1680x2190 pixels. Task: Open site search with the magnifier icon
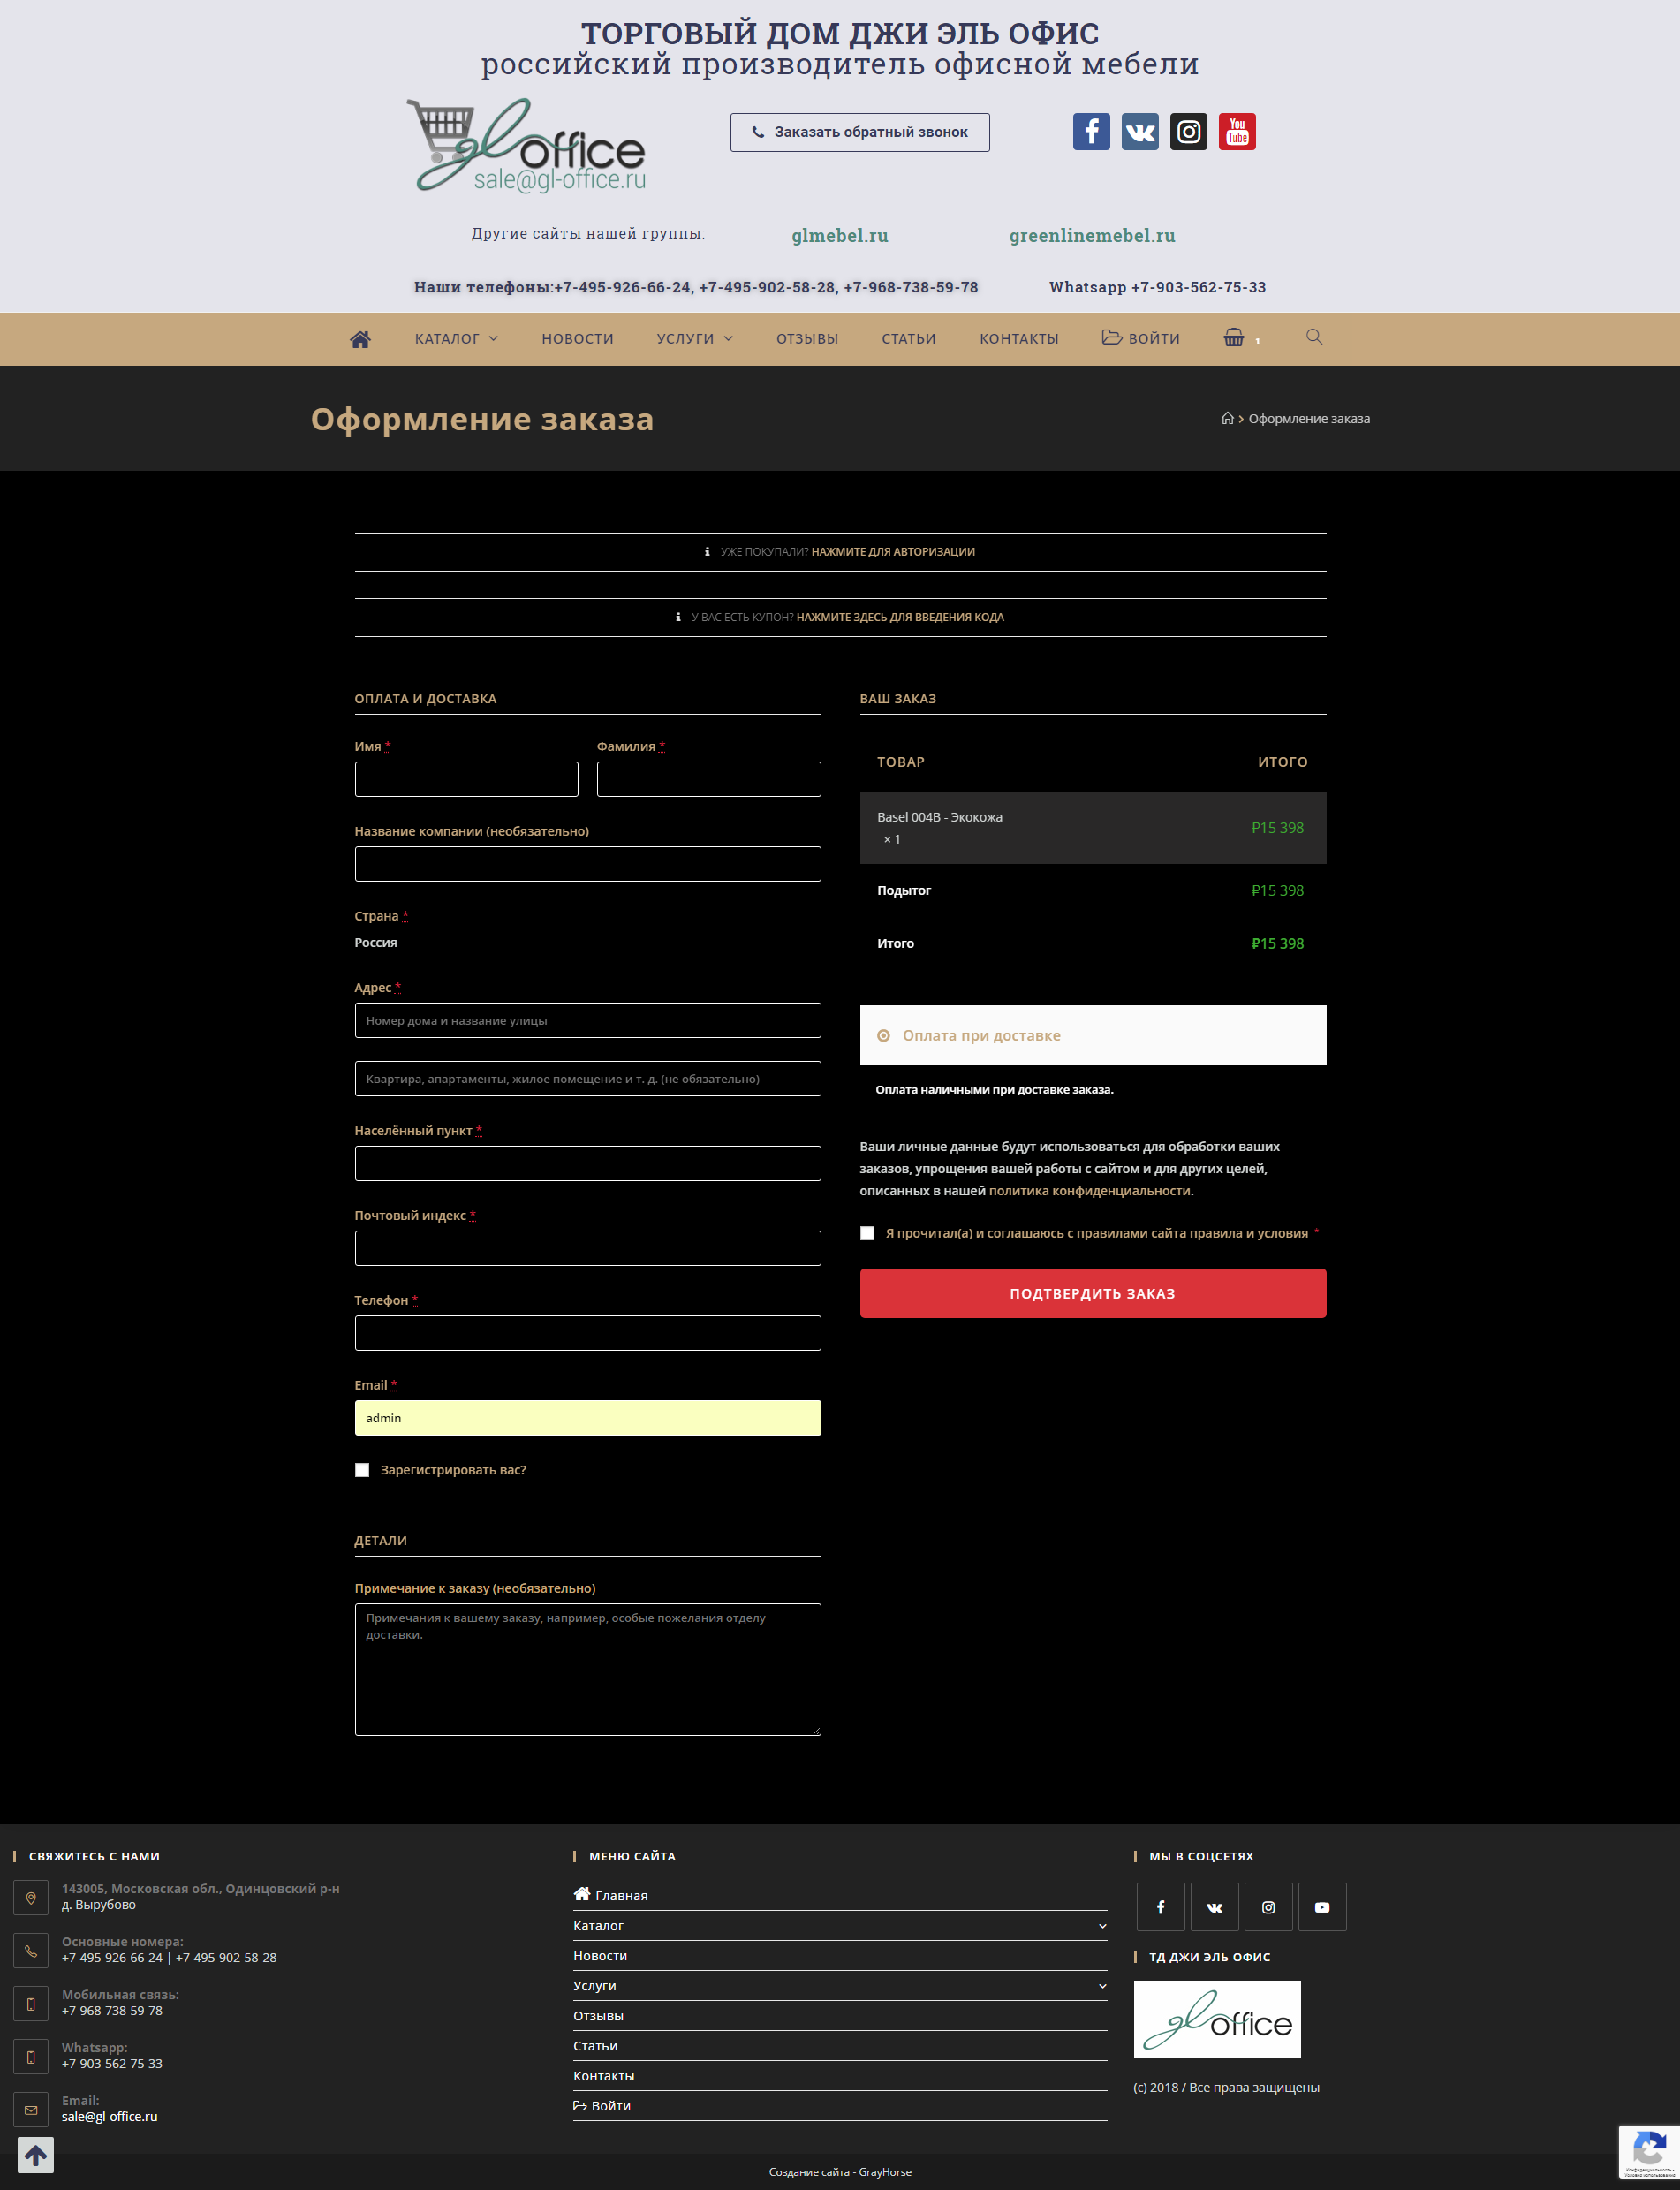(x=1314, y=337)
